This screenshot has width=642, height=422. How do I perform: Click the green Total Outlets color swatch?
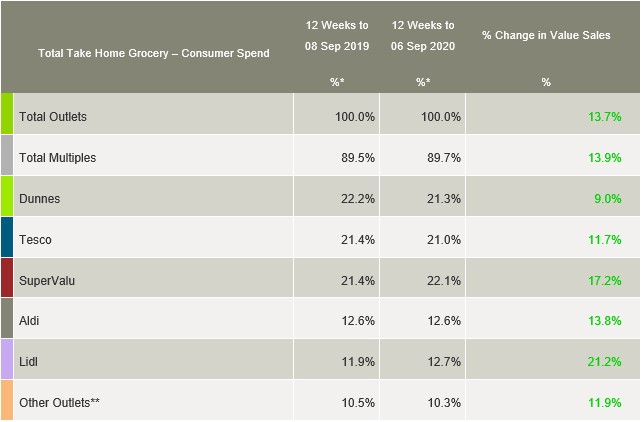pos(6,115)
